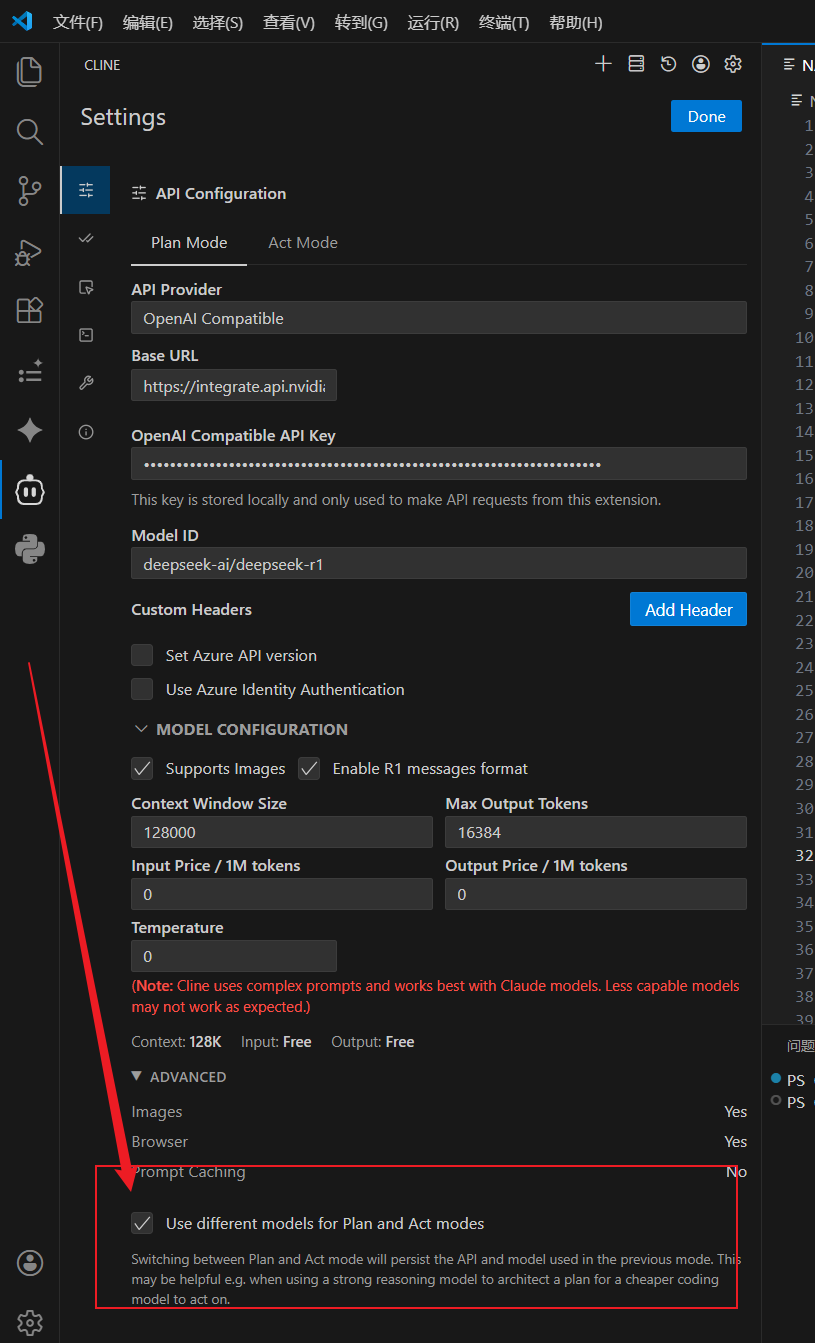View Cline task history
Viewport: 815px width, 1343px height.
(668, 63)
